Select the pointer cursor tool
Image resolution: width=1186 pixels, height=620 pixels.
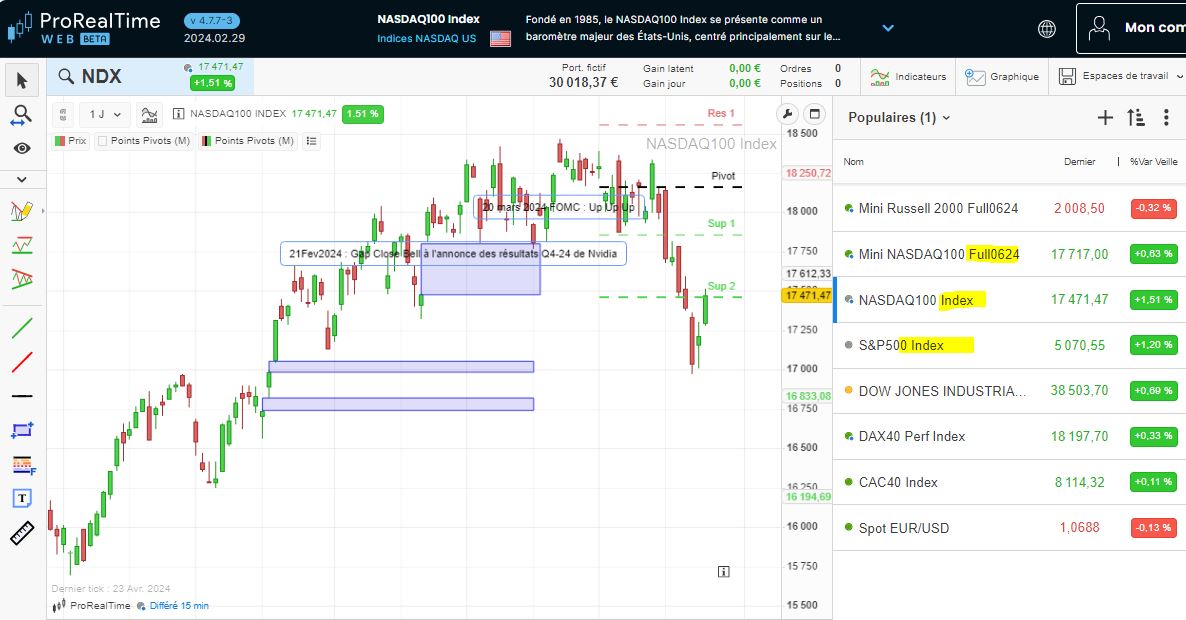(22, 81)
